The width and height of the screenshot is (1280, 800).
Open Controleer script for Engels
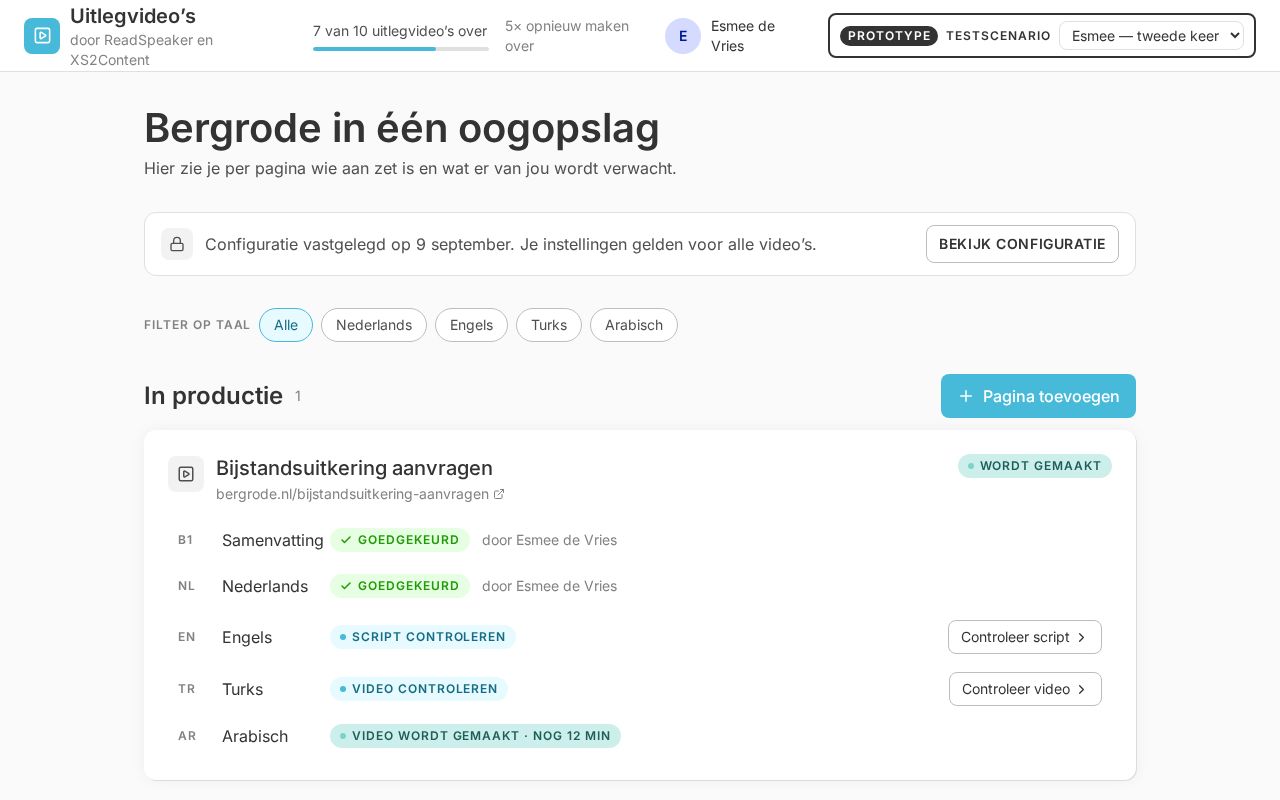pos(1025,637)
